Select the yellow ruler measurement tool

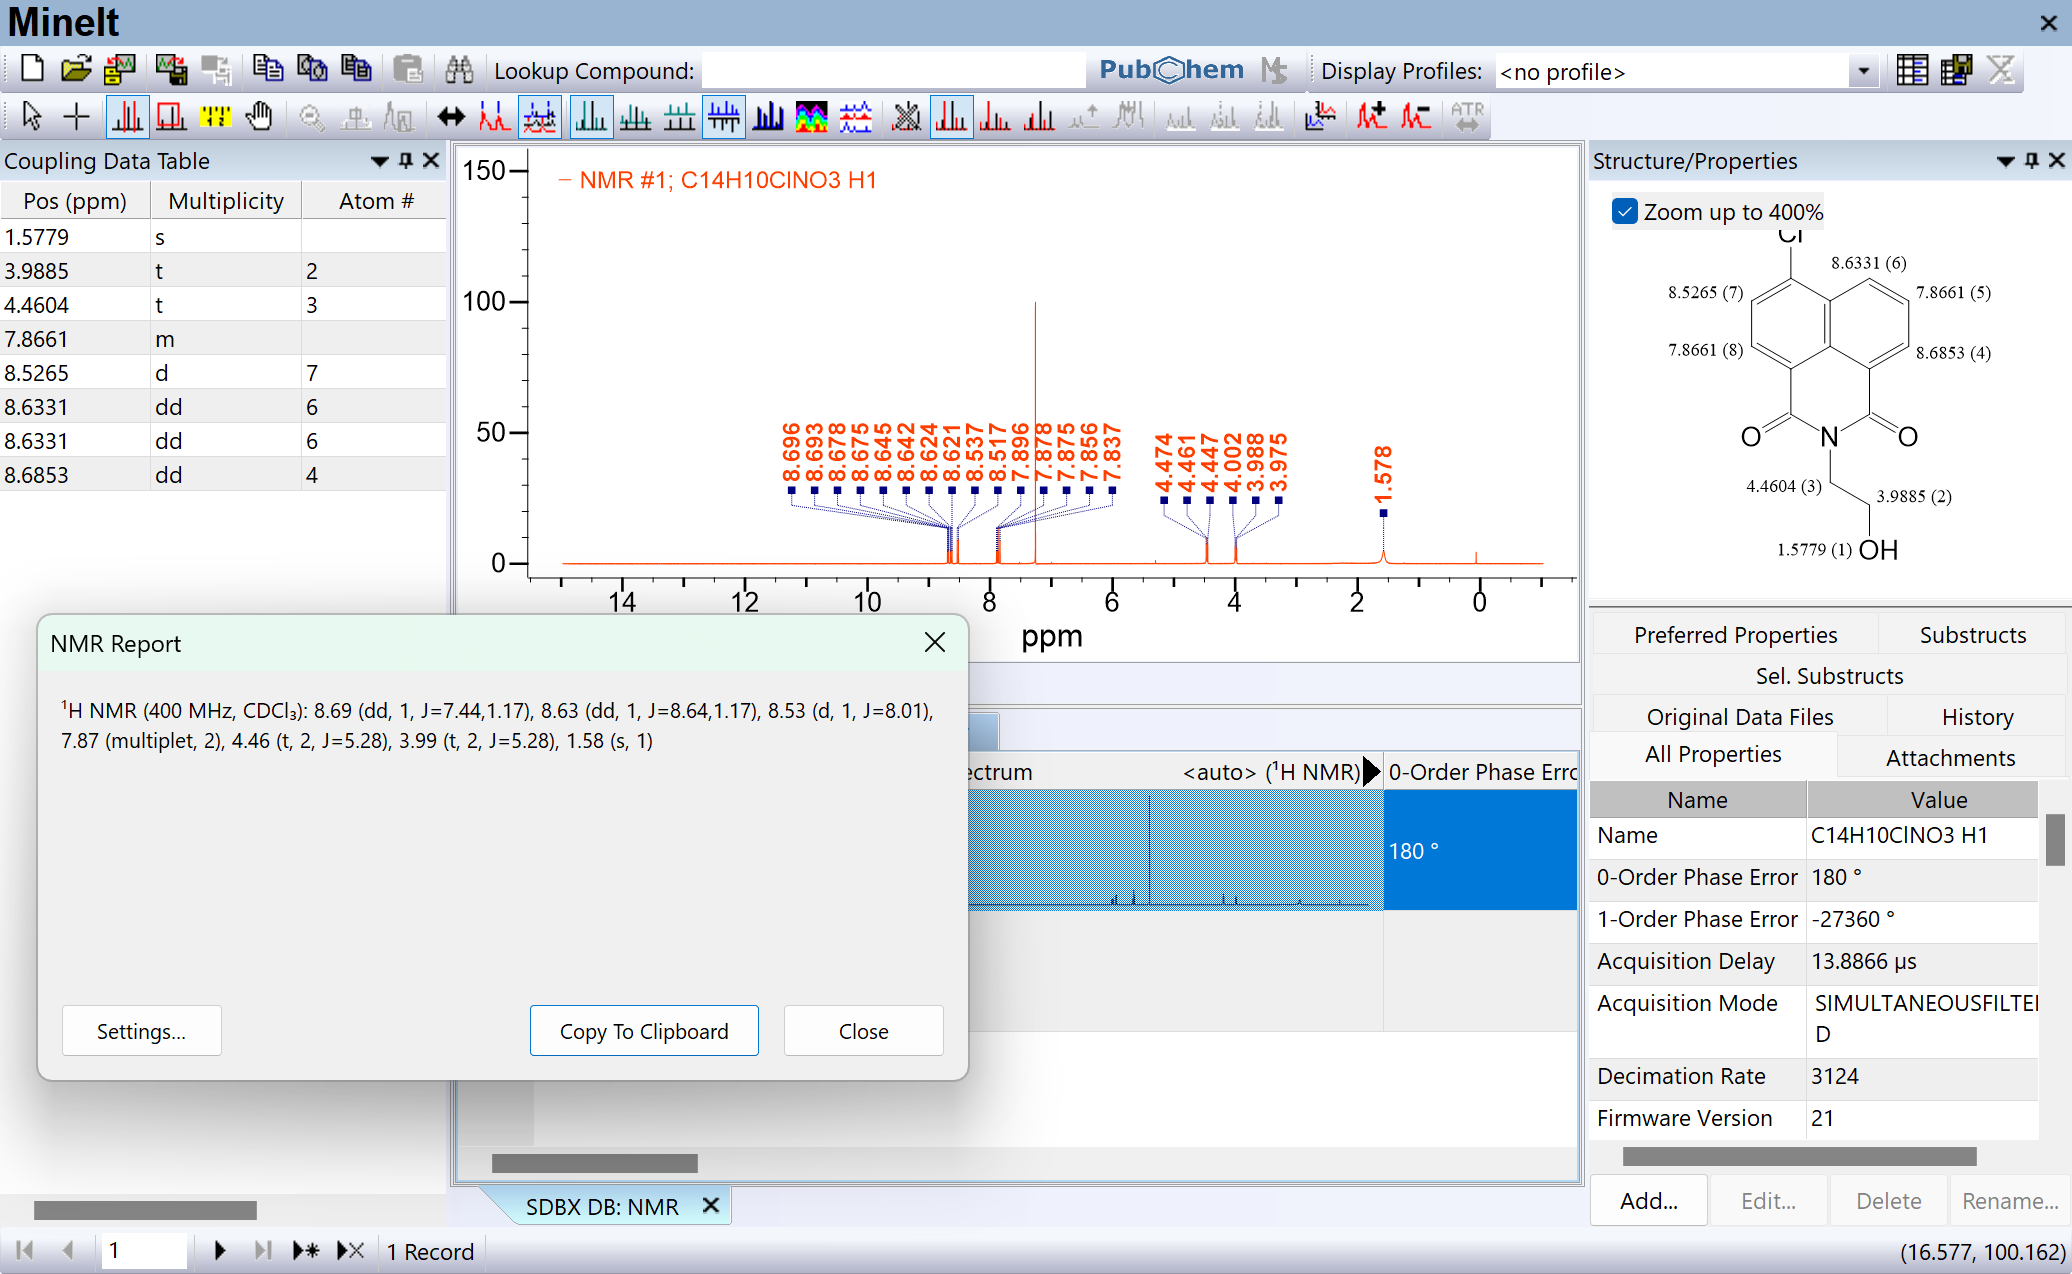pyautogui.click(x=214, y=117)
